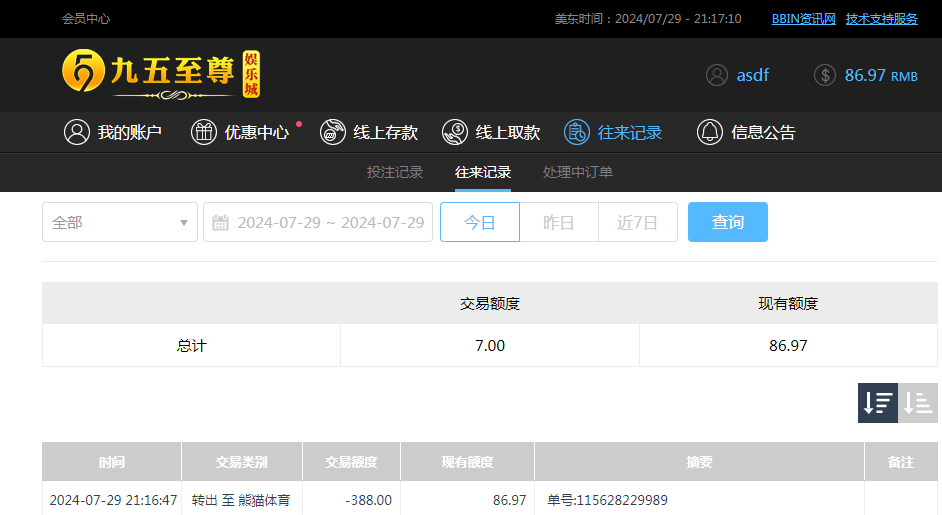Viewport: 942px width, 515px height.
Task: Select the 今日 date range option
Action: click(480, 222)
